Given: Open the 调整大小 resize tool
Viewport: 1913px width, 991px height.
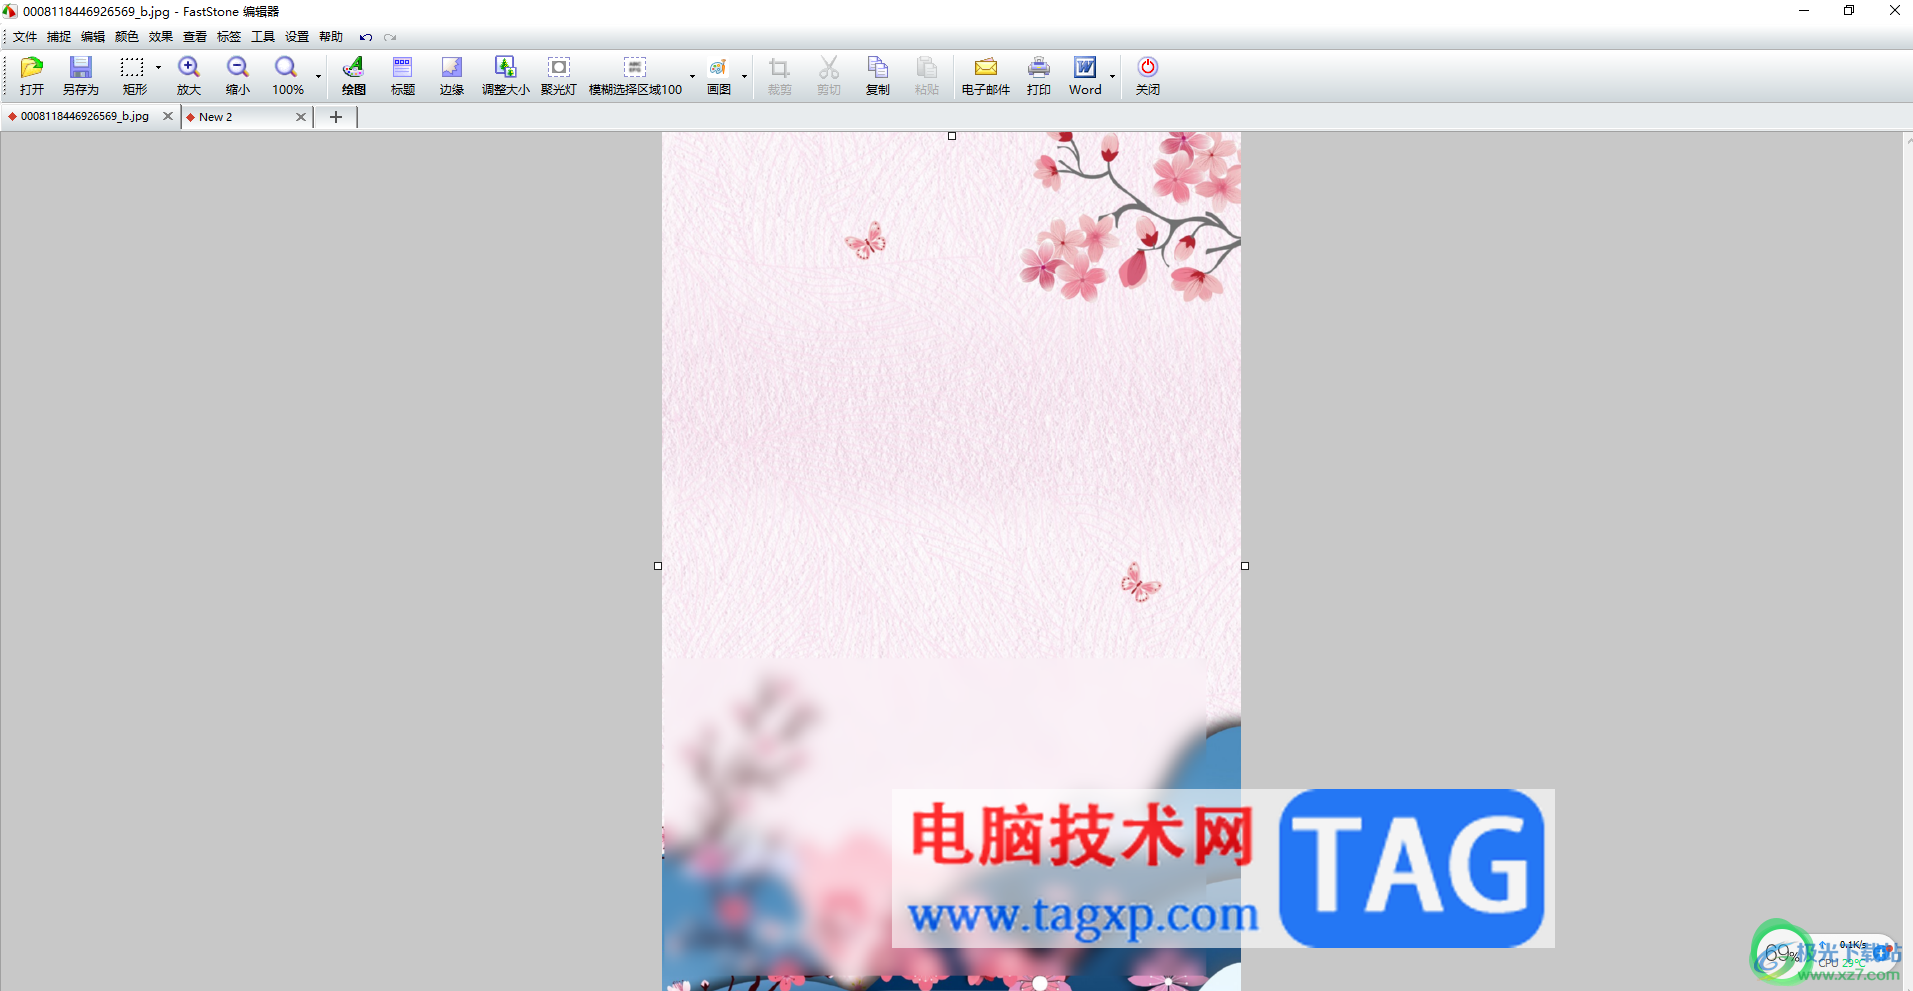Looking at the screenshot, I should pos(506,76).
